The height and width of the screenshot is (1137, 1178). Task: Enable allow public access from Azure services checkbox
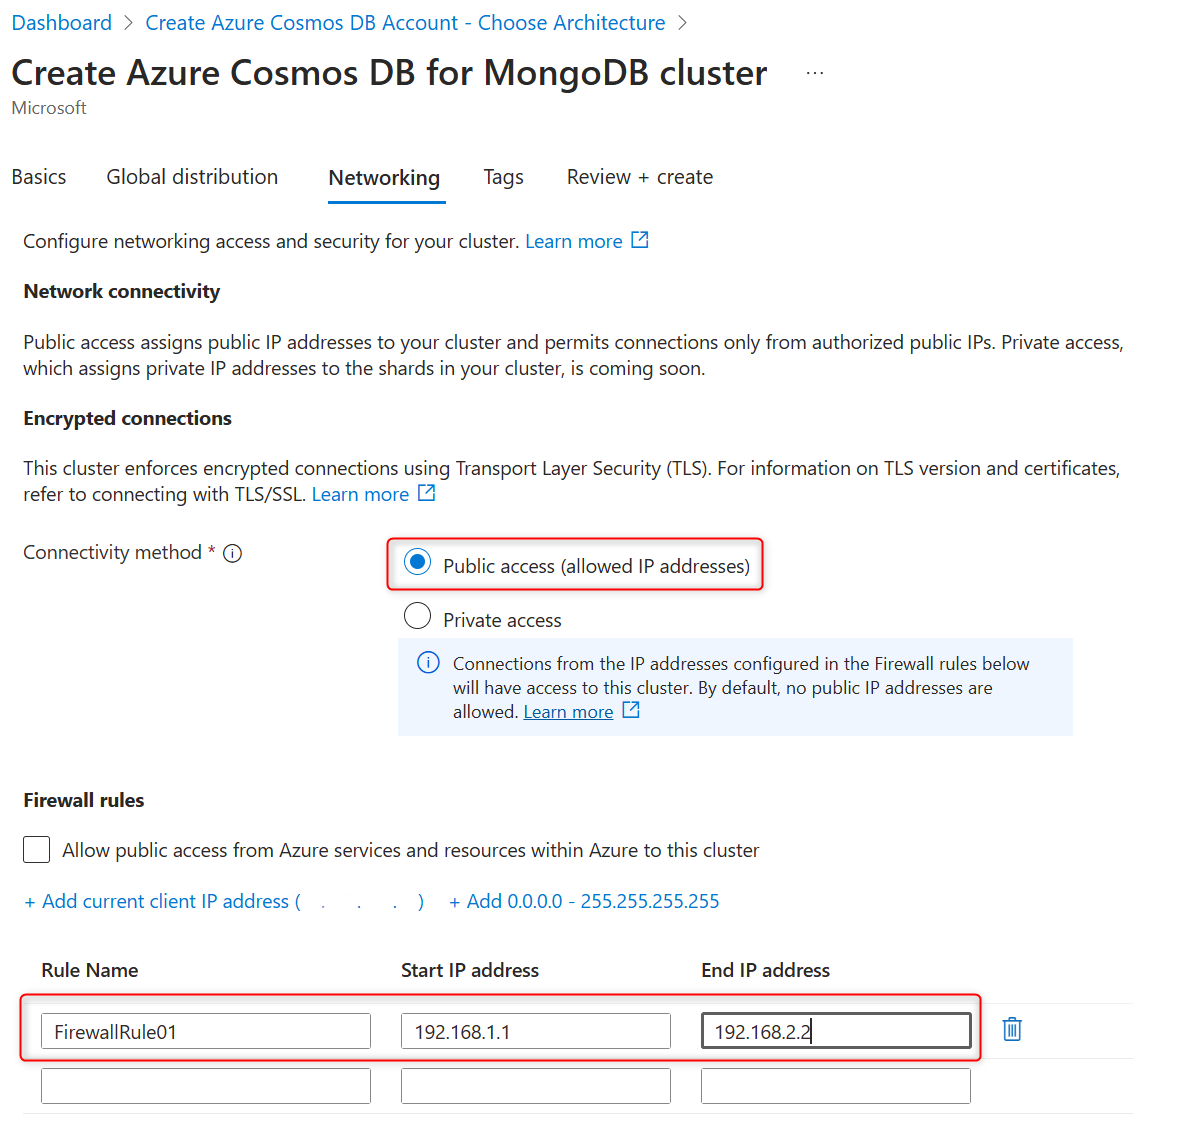(36, 849)
